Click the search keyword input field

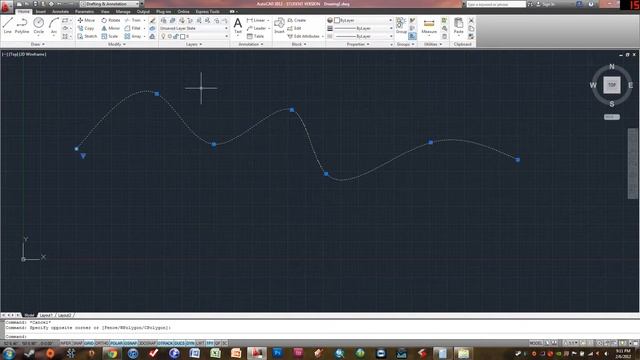click(x=496, y=4)
